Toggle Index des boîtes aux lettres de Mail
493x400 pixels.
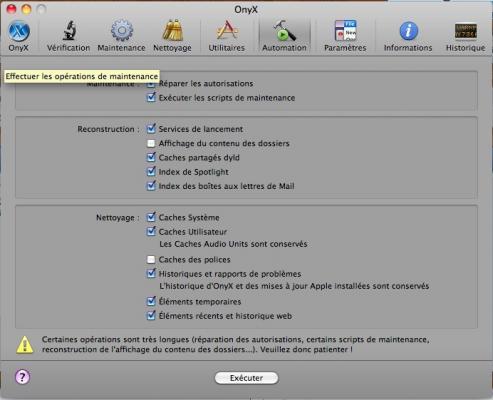click(151, 186)
